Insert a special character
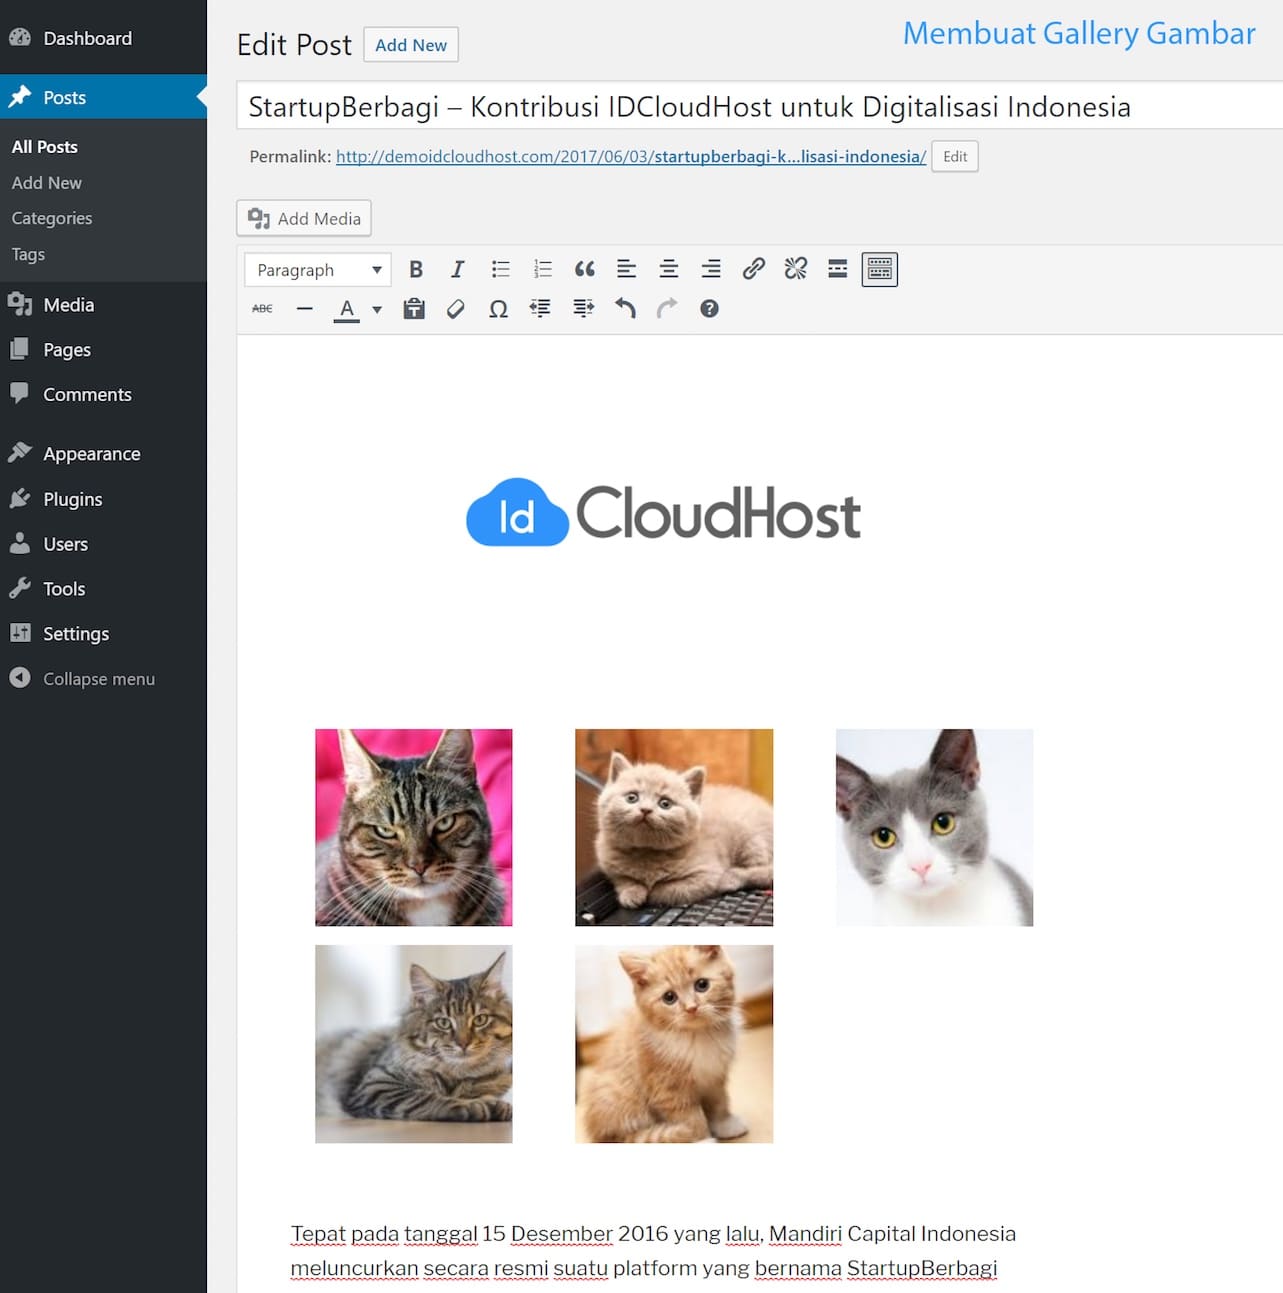1283x1293 pixels. point(498,309)
